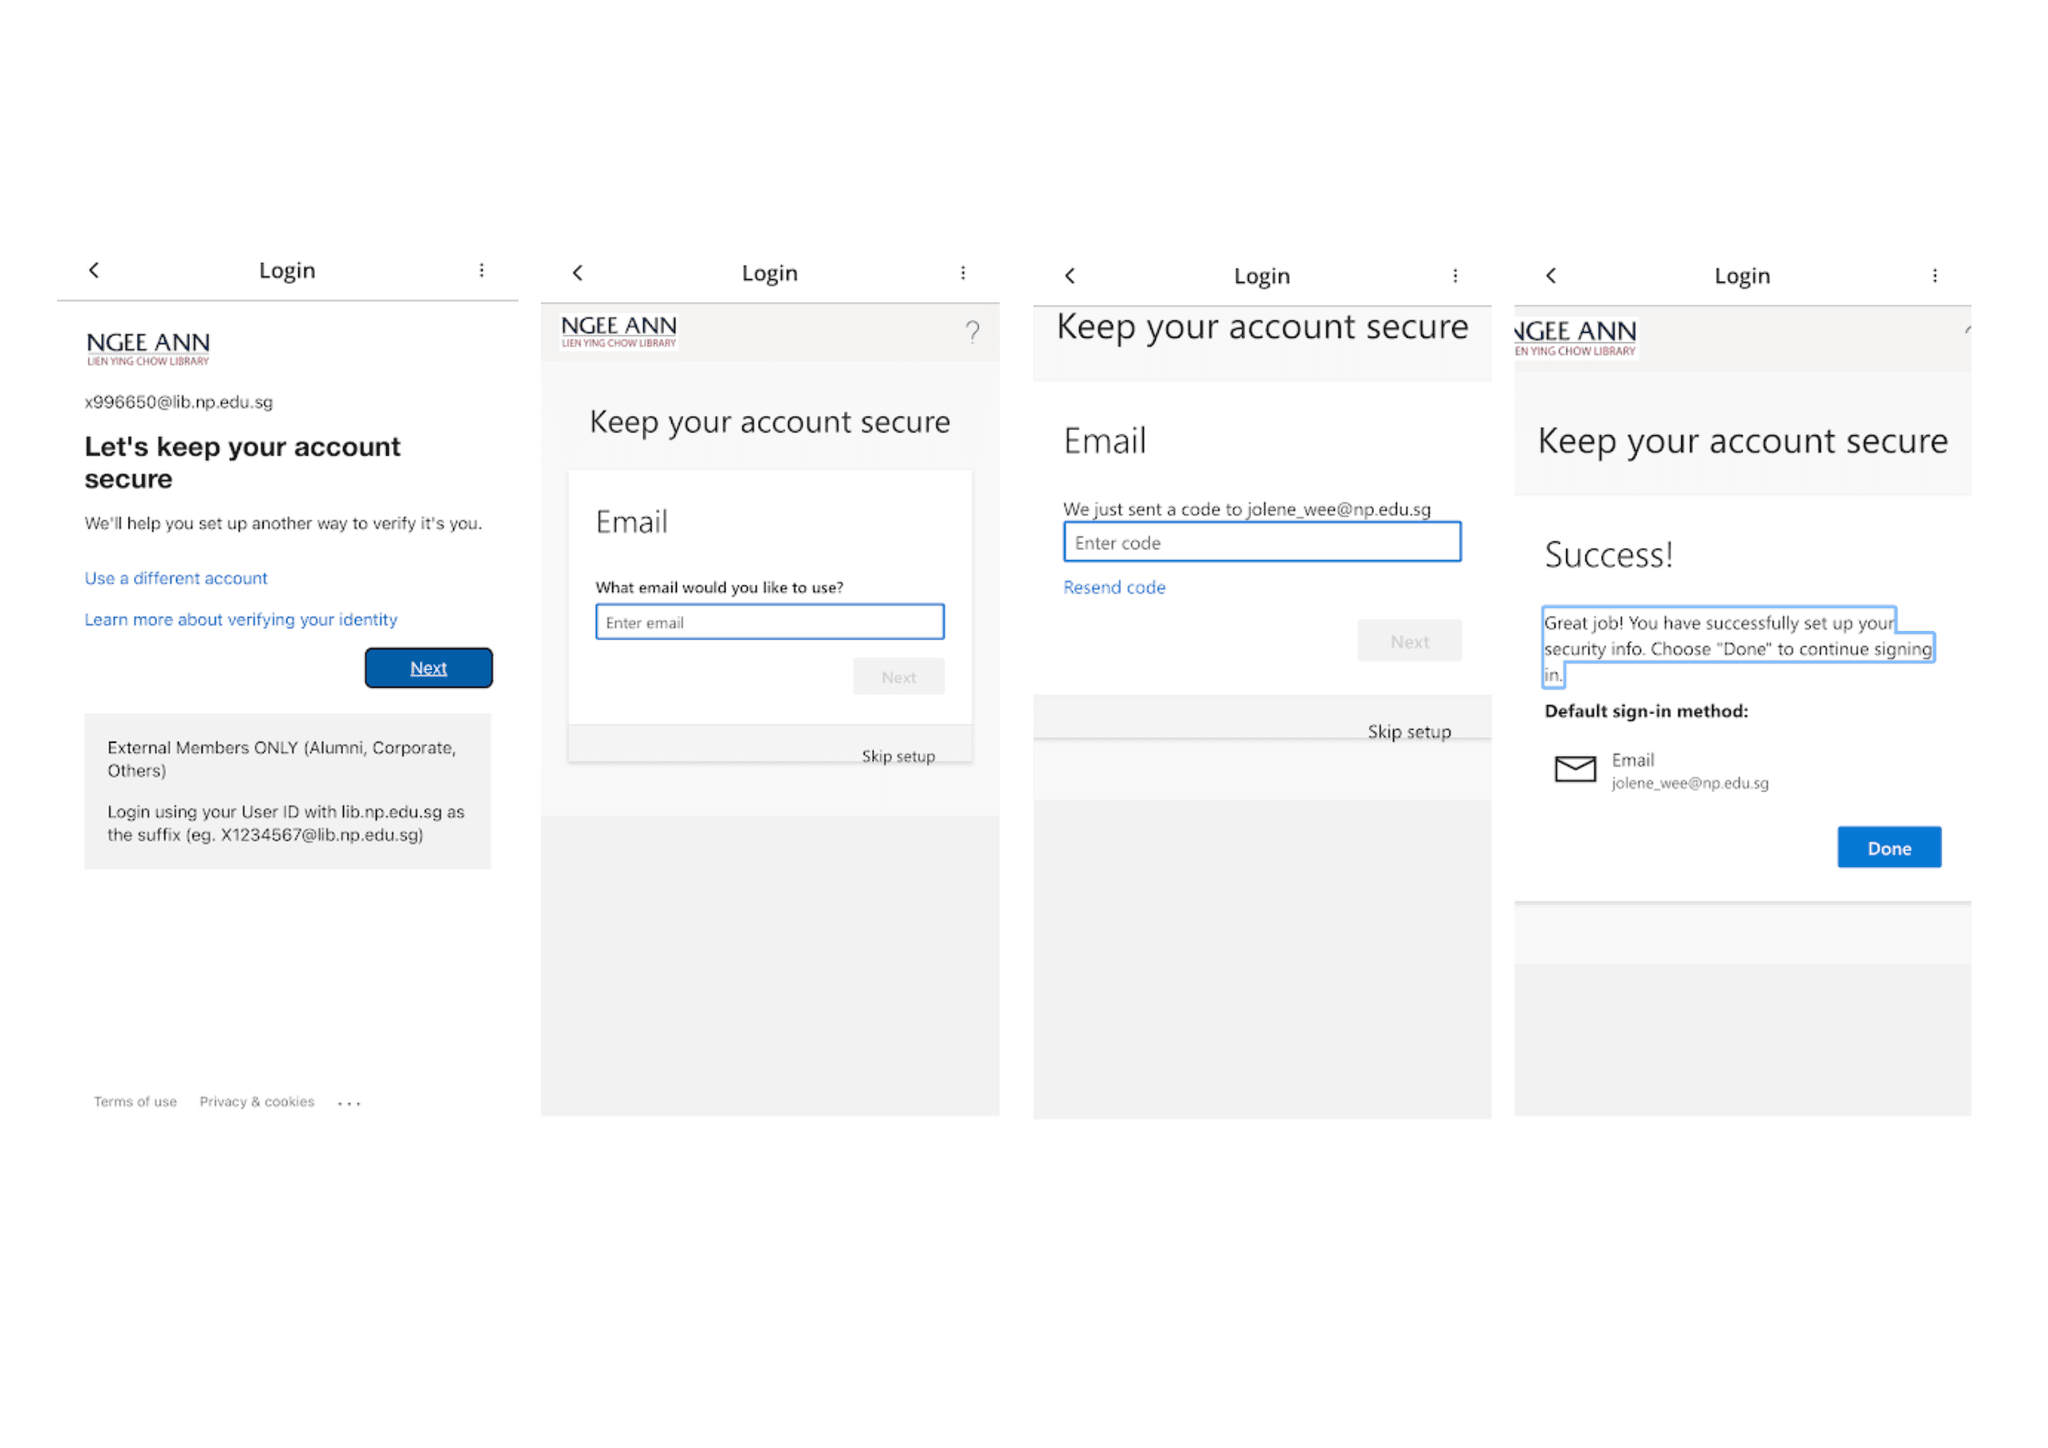Open Learn more about verifying your identity

pos(241,620)
